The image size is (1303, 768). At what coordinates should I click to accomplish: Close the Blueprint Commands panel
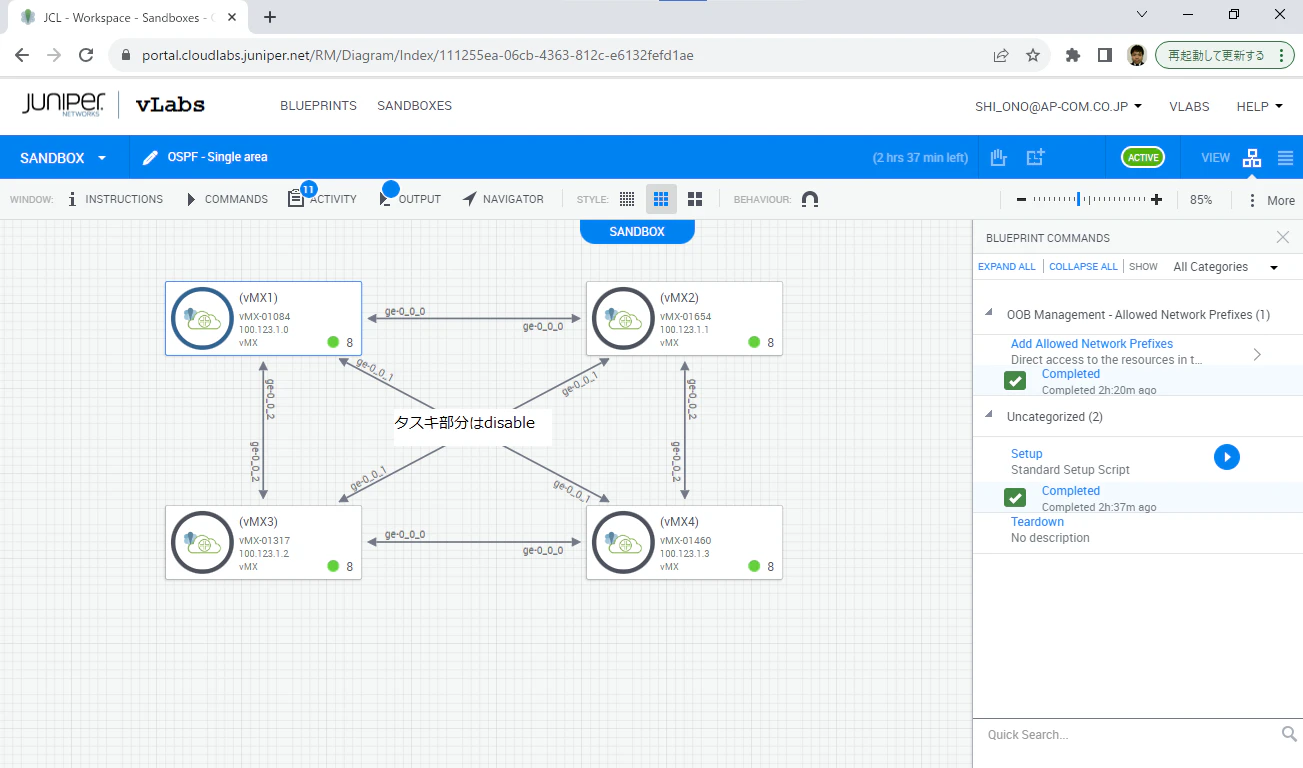[1283, 237]
